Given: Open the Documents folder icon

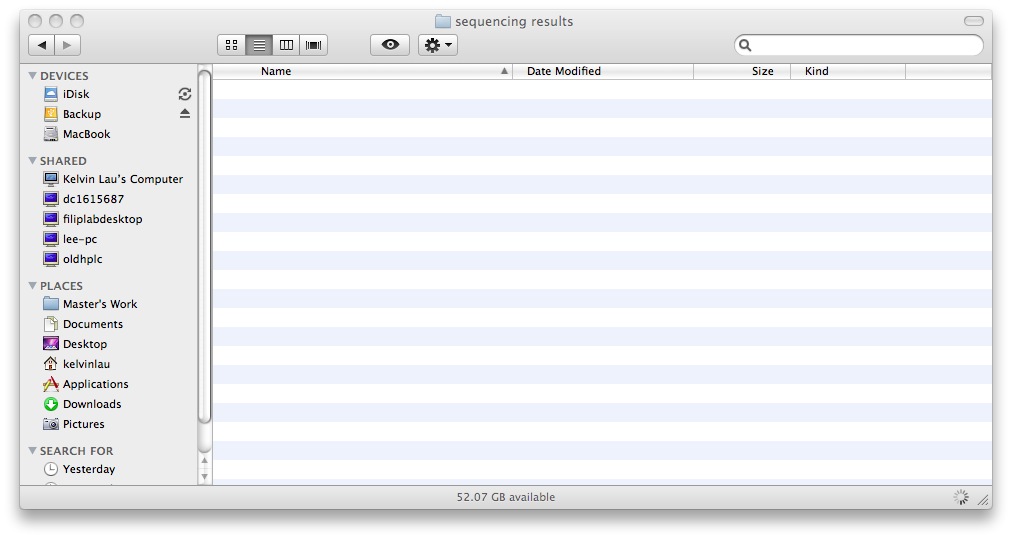Looking at the screenshot, I should point(51,324).
